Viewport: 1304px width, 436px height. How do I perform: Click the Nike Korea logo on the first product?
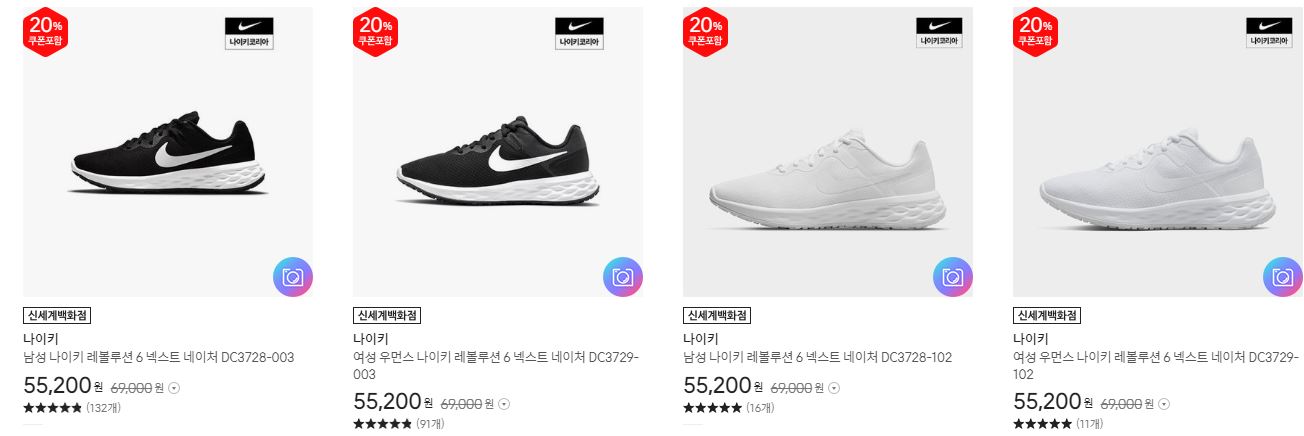click(250, 33)
